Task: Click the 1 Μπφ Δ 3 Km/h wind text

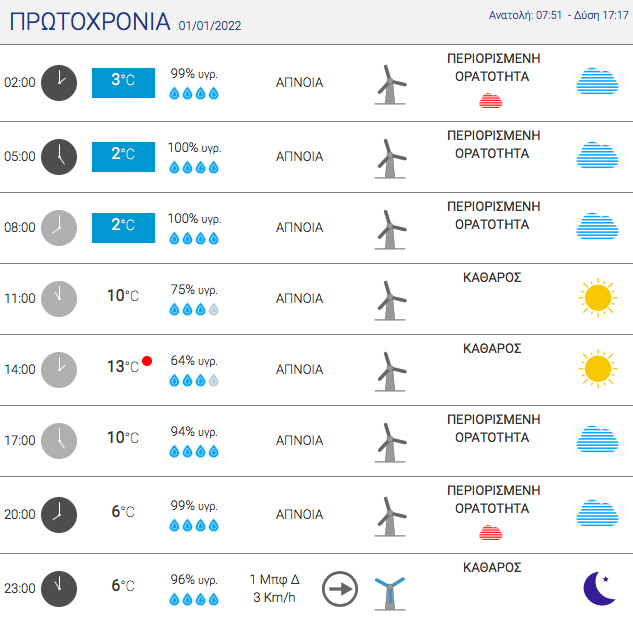Action: [x=275, y=588]
